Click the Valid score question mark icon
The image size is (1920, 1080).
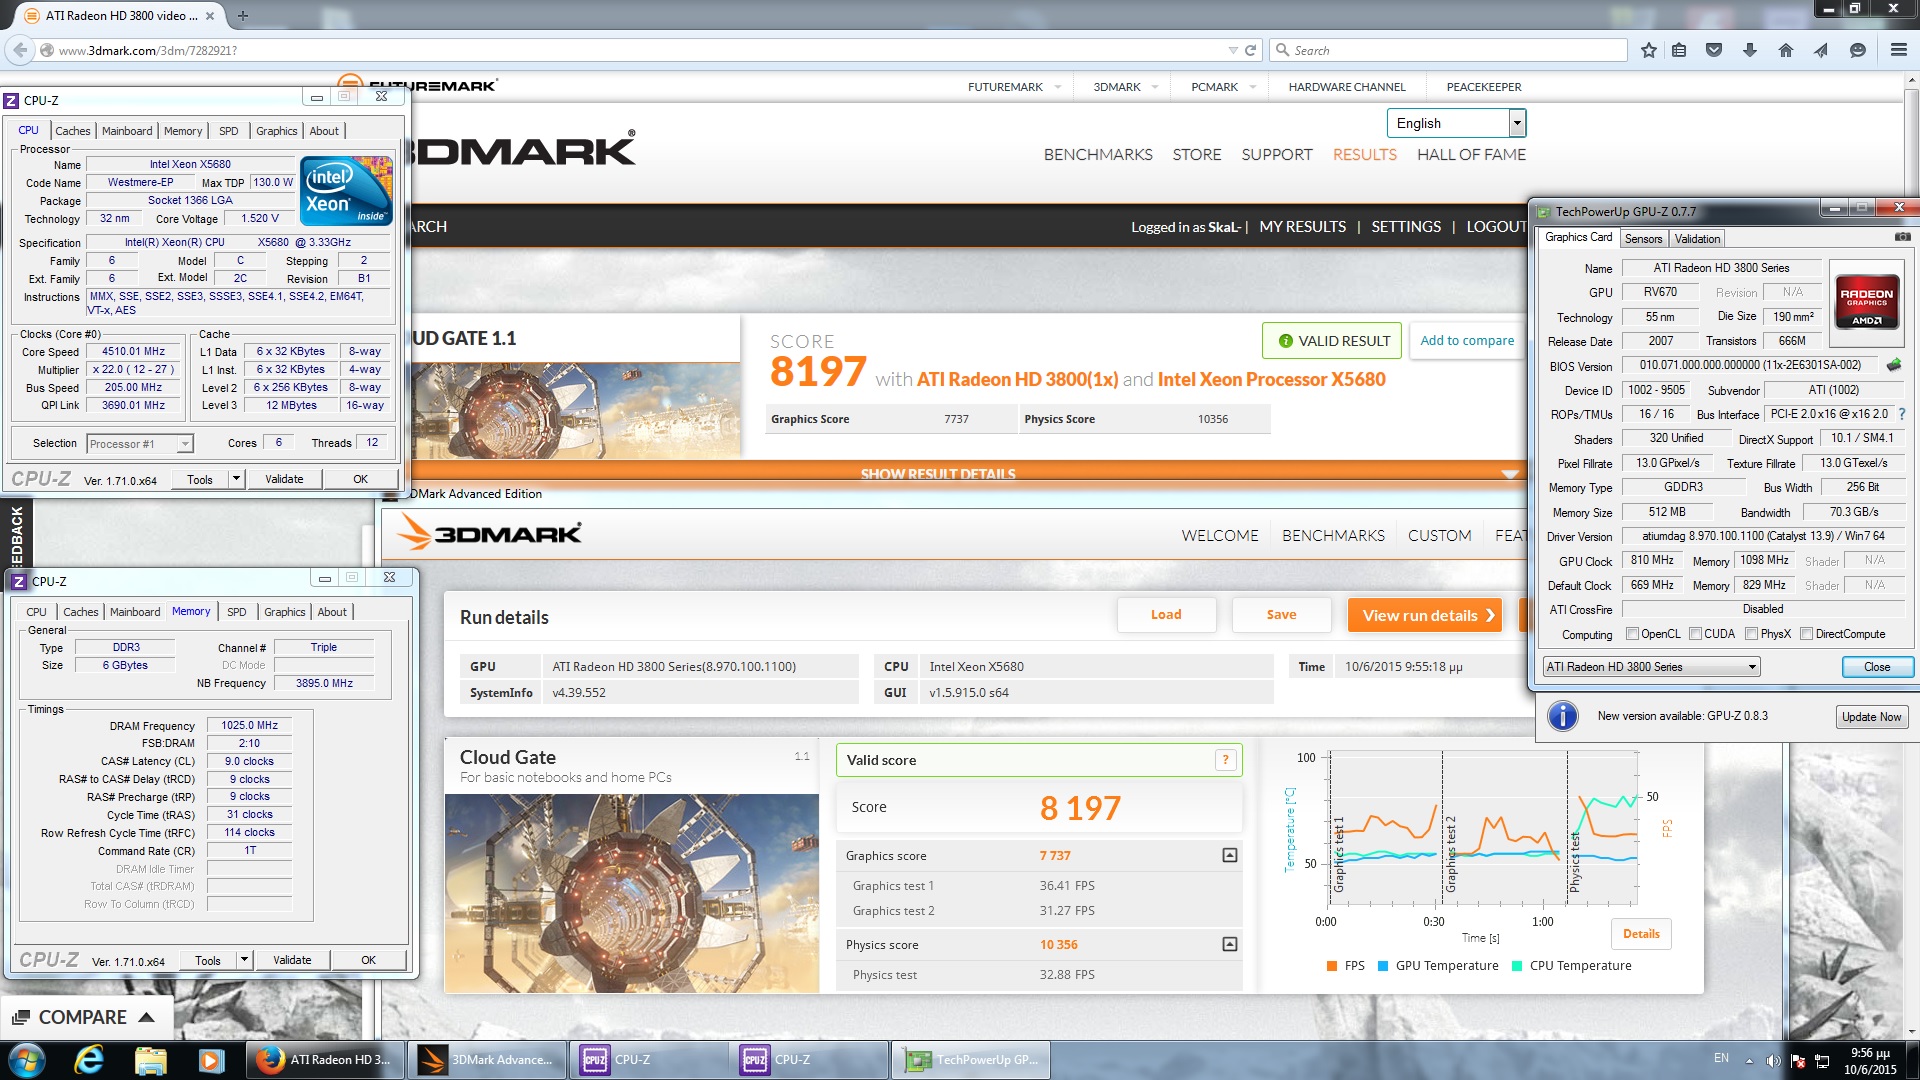click(1225, 760)
